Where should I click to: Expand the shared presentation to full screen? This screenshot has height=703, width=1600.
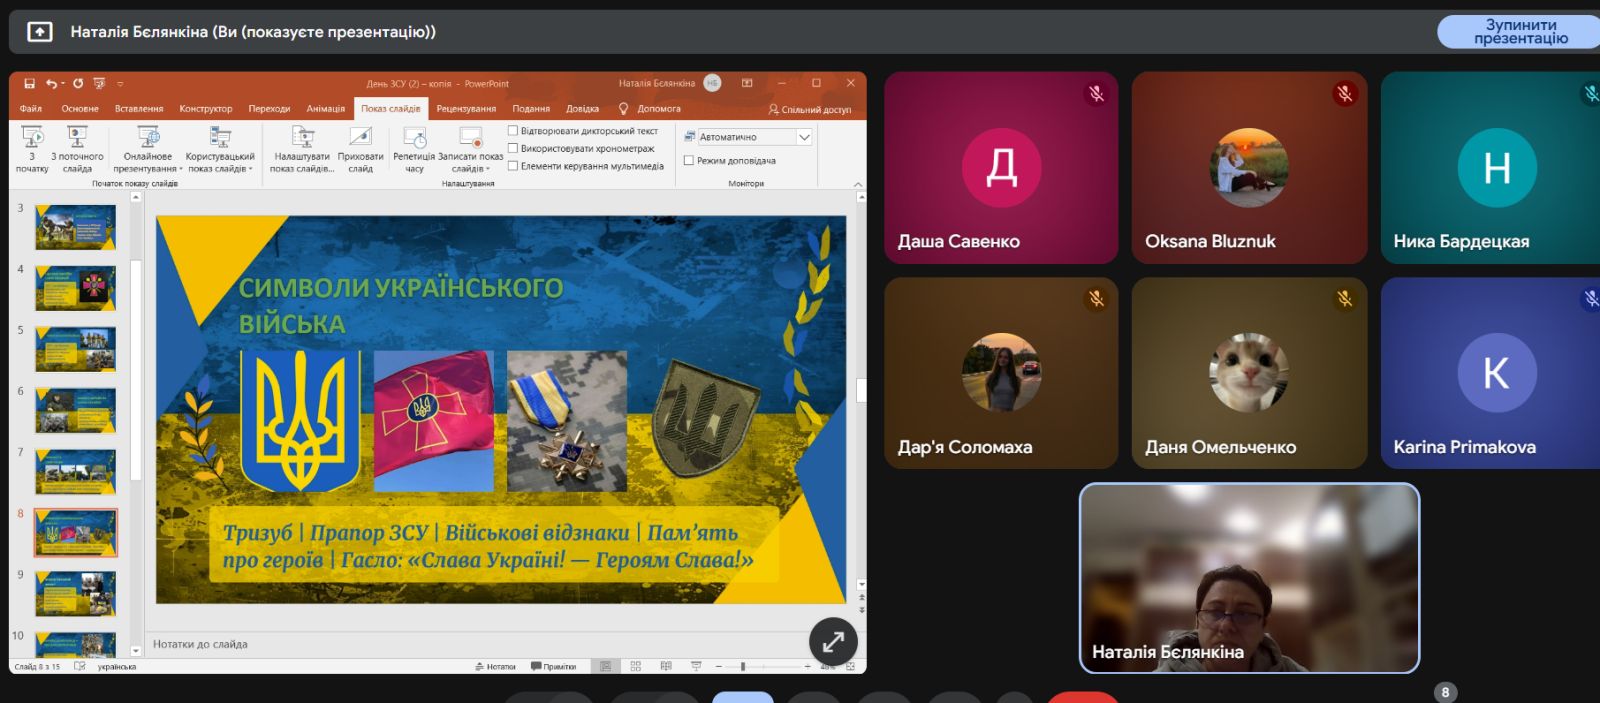[x=833, y=642]
